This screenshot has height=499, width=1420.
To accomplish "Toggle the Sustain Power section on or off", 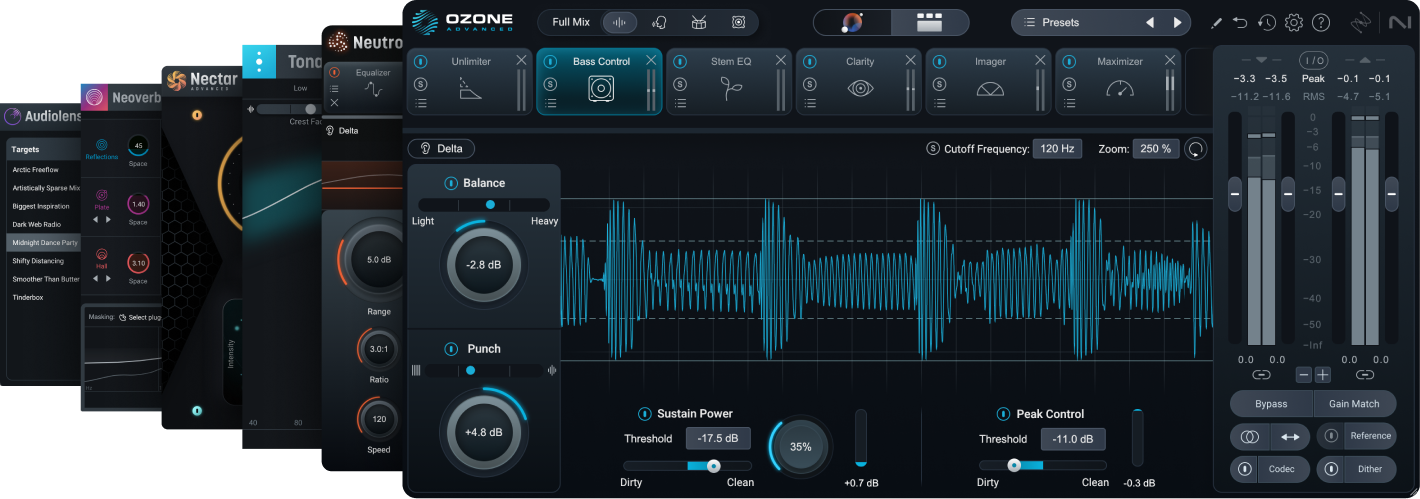I will click(645, 414).
